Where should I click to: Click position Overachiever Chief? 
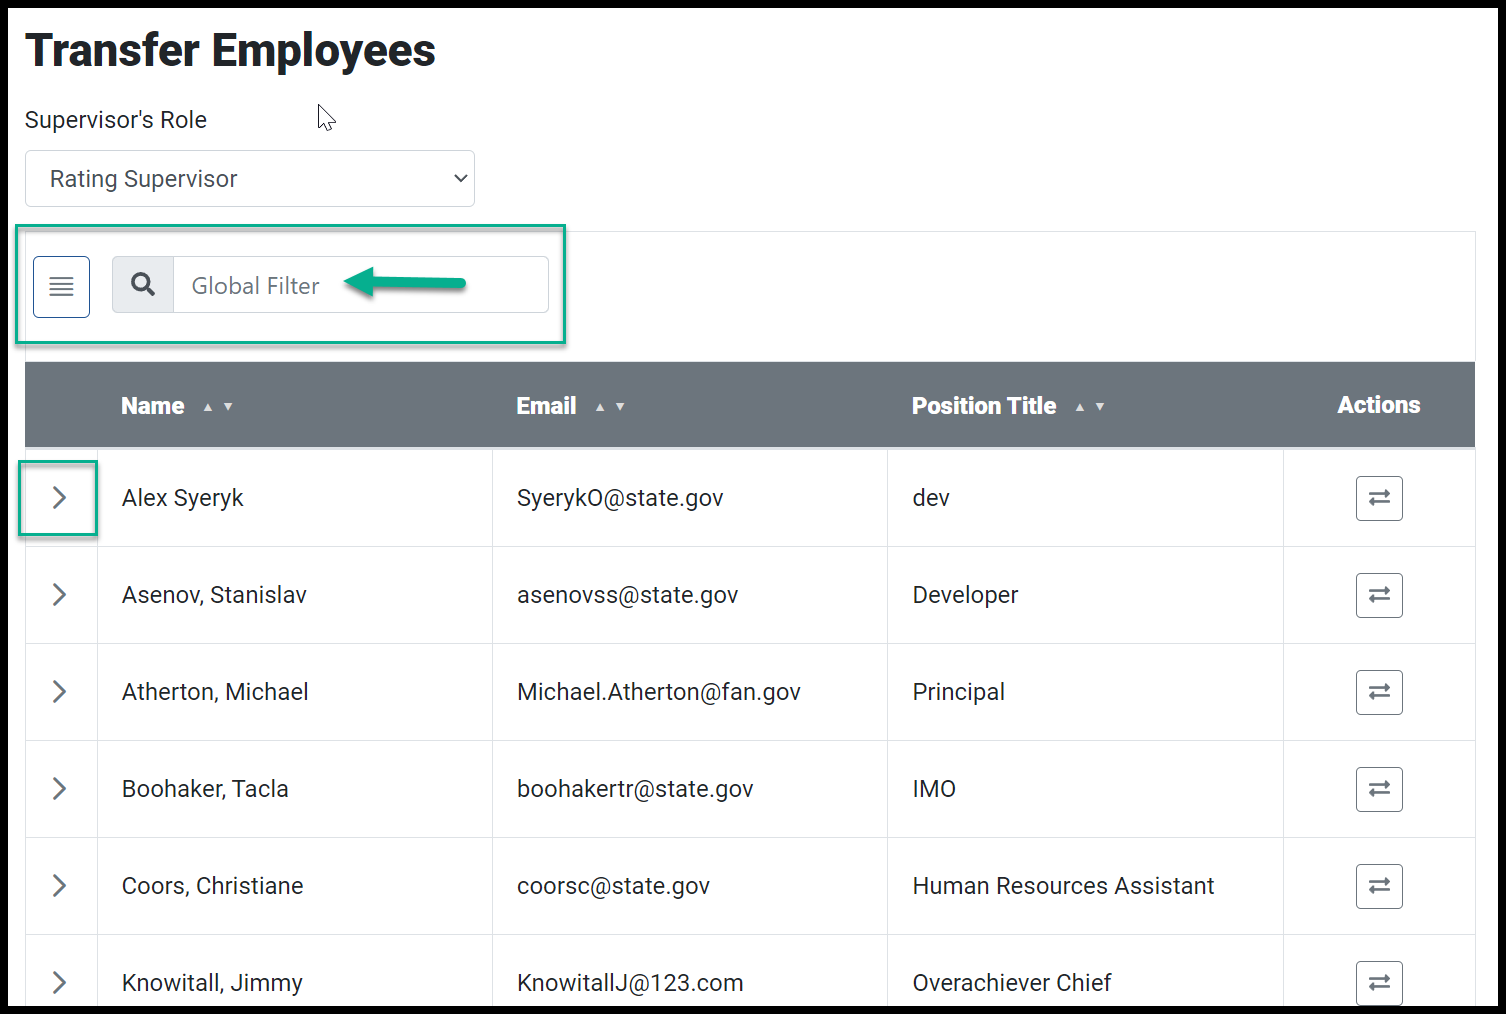click(1012, 983)
